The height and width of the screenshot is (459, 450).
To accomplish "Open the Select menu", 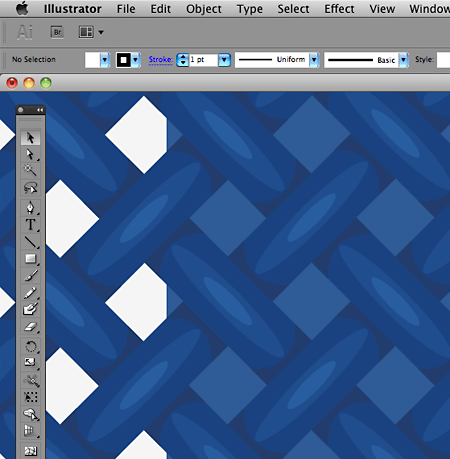I will (x=293, y=9).
